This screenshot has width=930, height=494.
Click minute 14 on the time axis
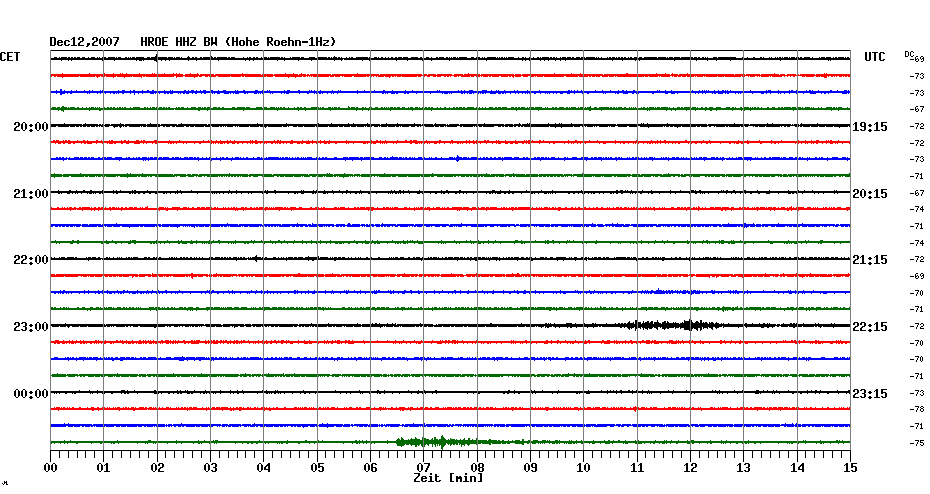797,468
